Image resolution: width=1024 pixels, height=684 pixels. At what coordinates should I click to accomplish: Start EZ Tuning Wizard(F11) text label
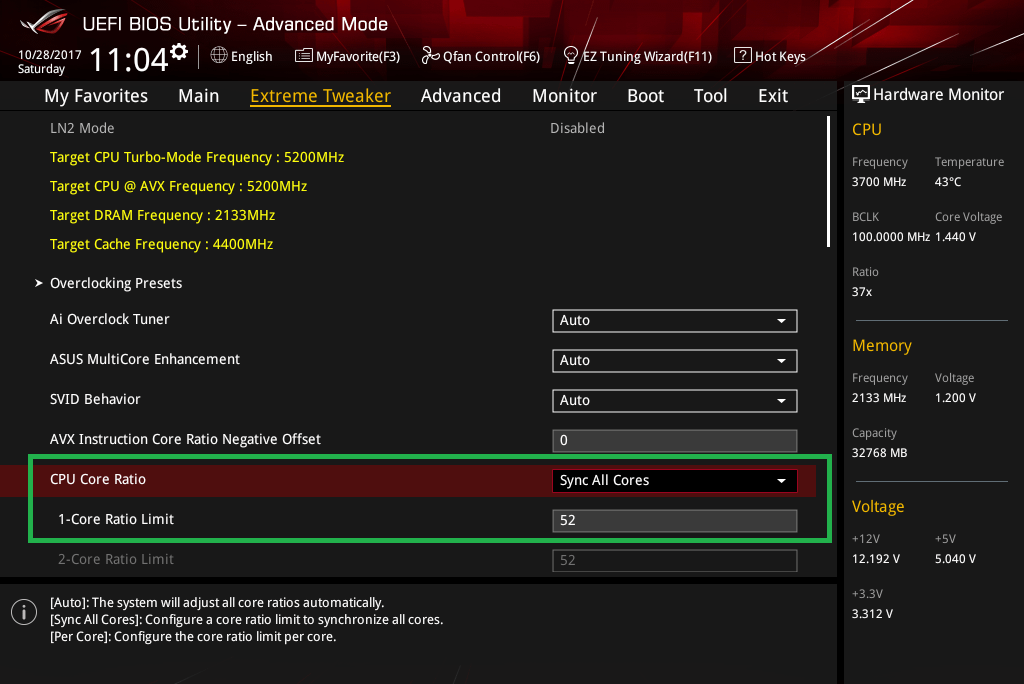(x=647, y=57)
